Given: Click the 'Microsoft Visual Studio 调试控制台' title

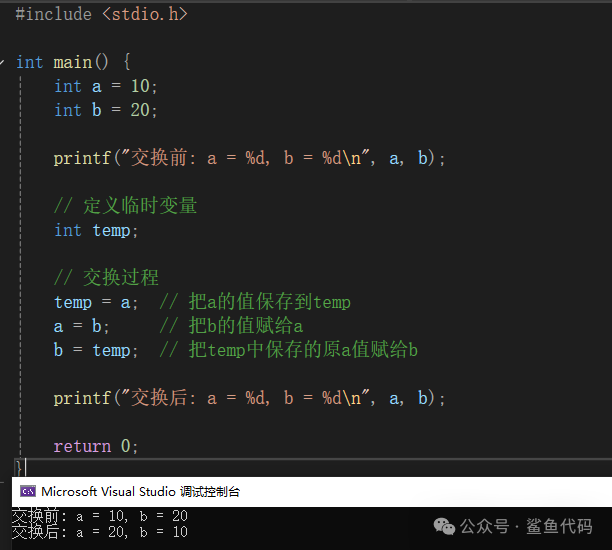Looking at the screenshot, I should pyautogui.click(x=141, y=491).
